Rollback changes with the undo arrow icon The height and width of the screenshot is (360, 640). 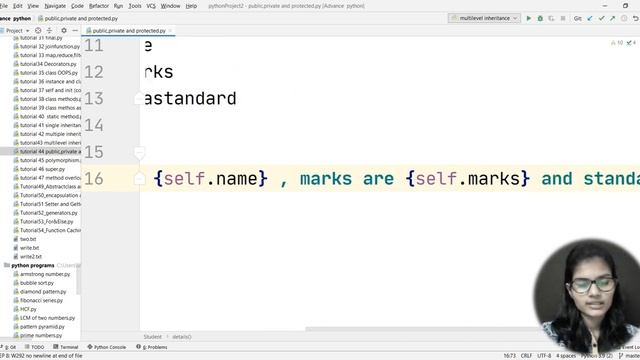(x=636, y=18)
